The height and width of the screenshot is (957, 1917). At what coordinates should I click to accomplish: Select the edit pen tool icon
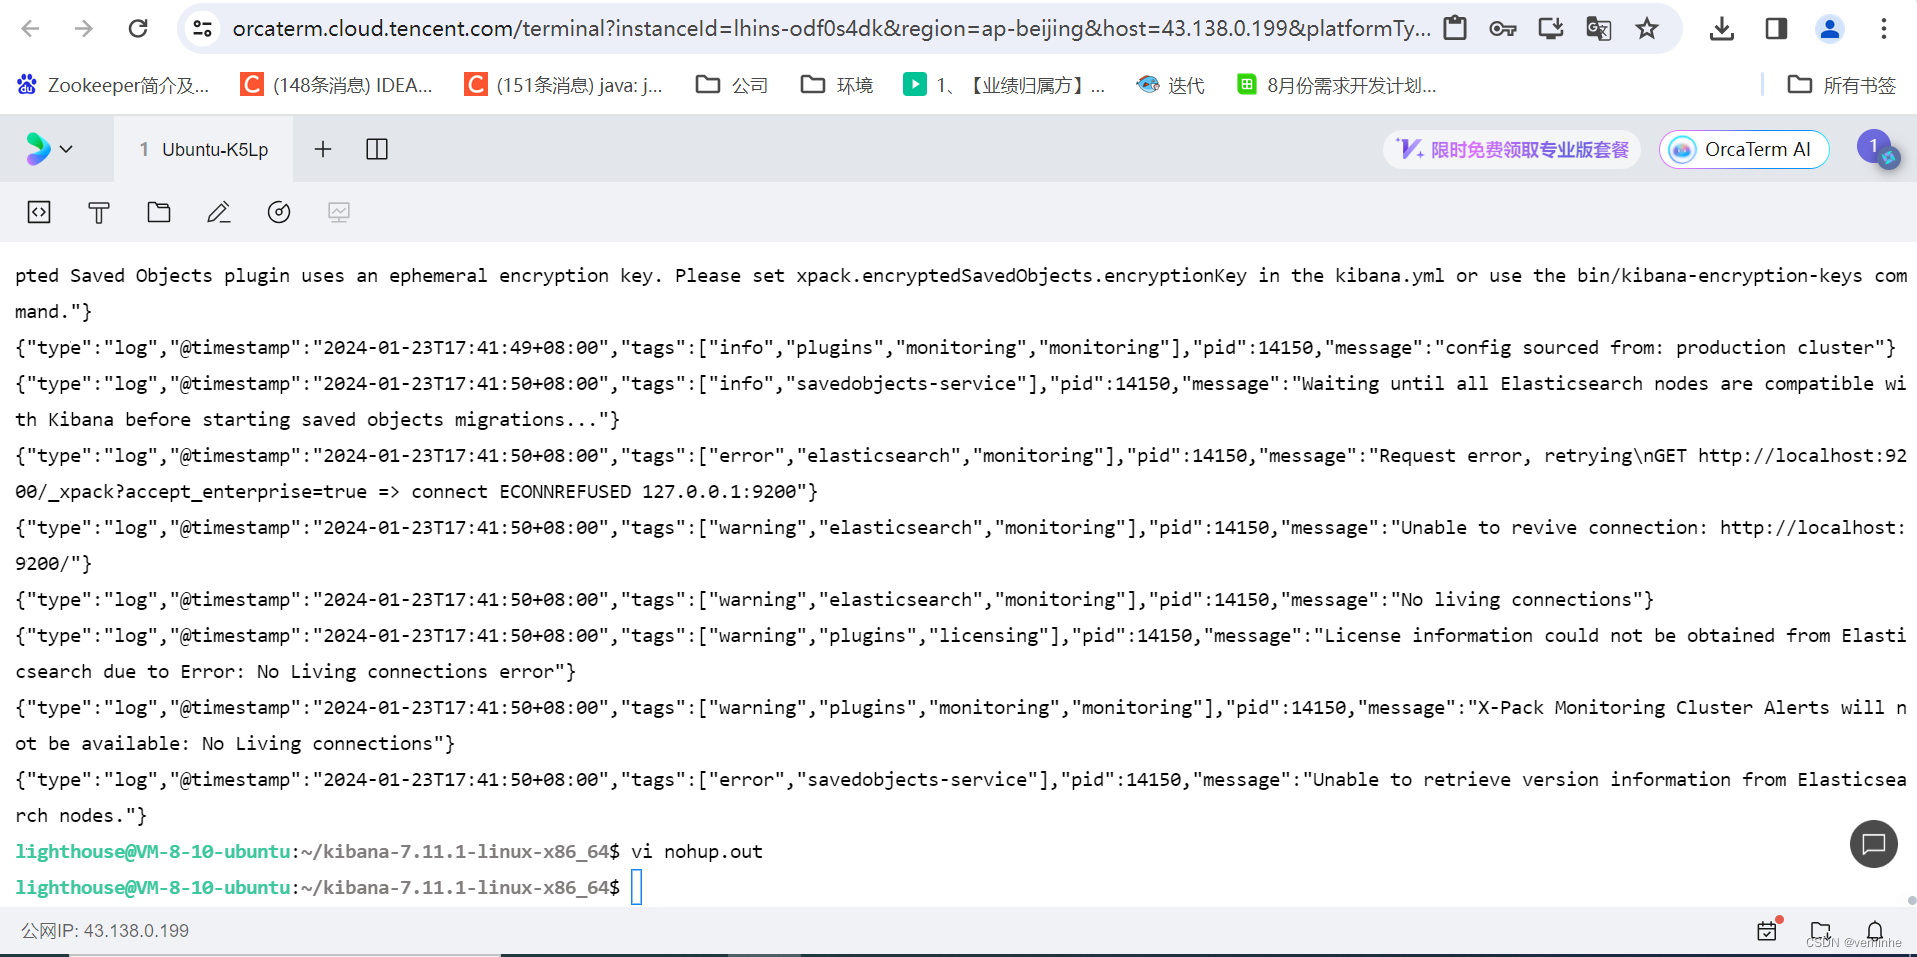click(x=218, y=212)
